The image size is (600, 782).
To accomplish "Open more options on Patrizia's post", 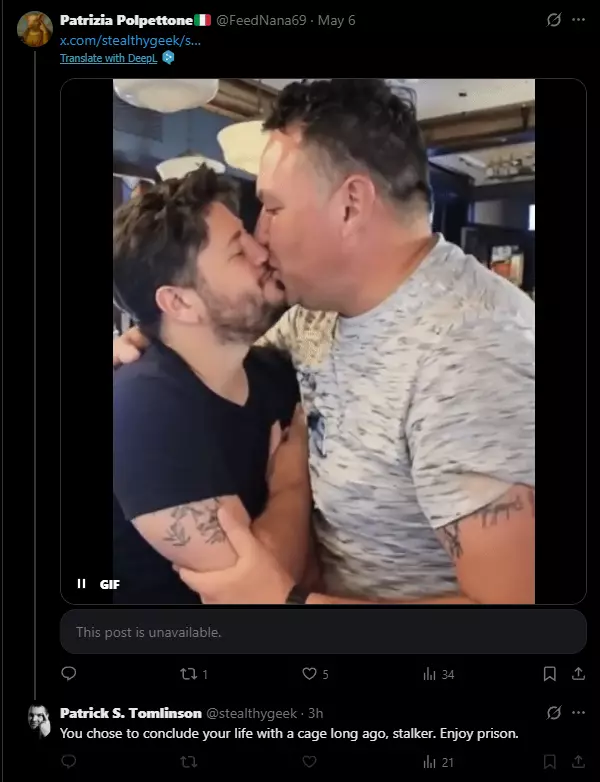I will (x=579, y=20).
